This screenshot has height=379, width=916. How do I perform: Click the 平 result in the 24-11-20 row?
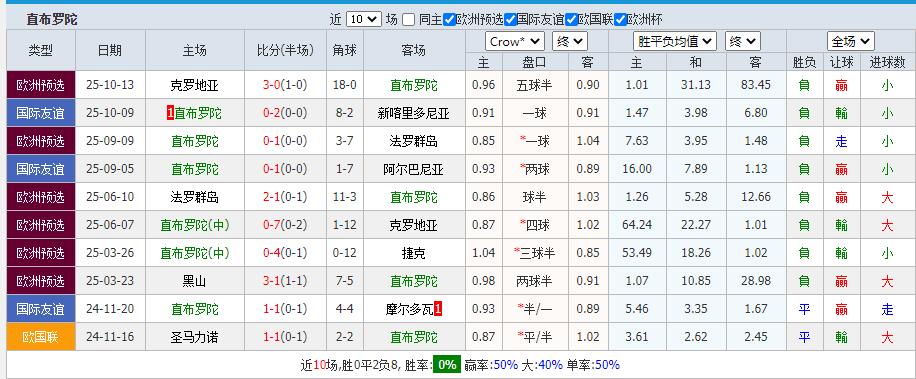pos(804,309)
